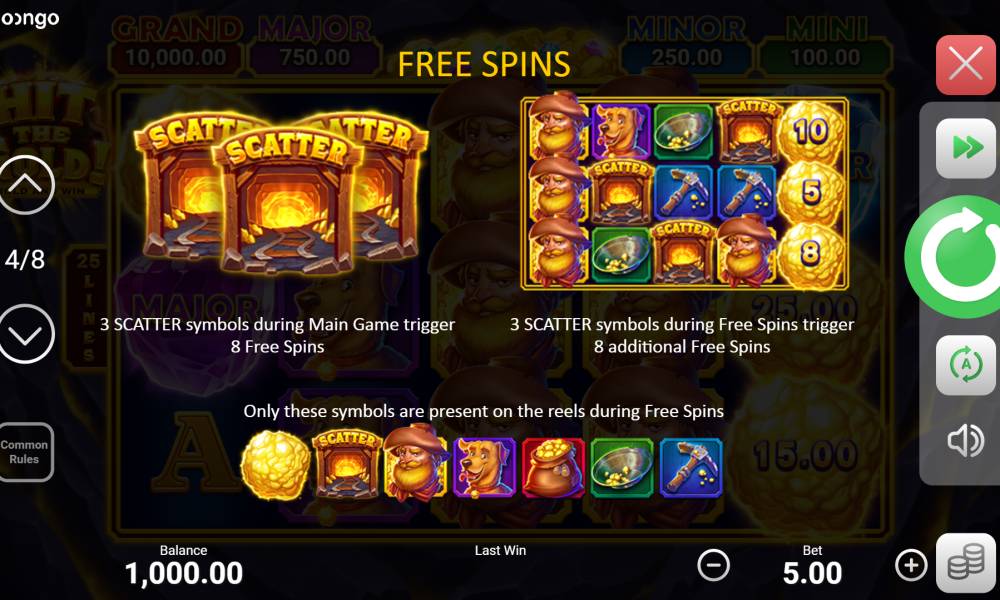
Task: Go to next paytable page
Action: coord(26,333)
